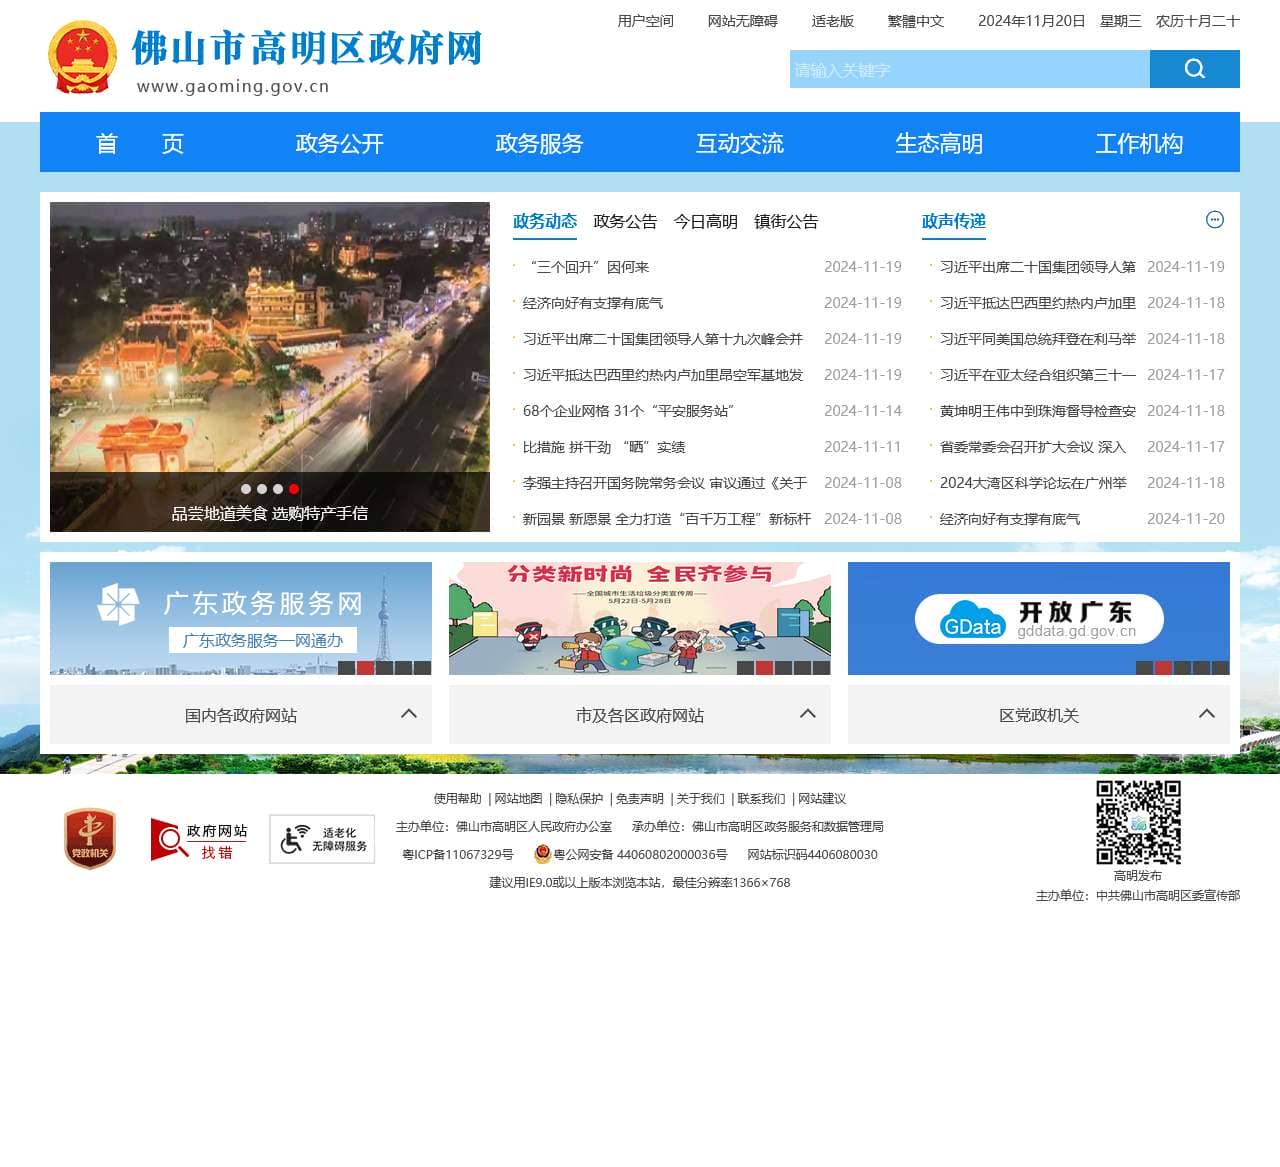
Task: Click the police badge icon for 粤公网安备
Action: 542,854
